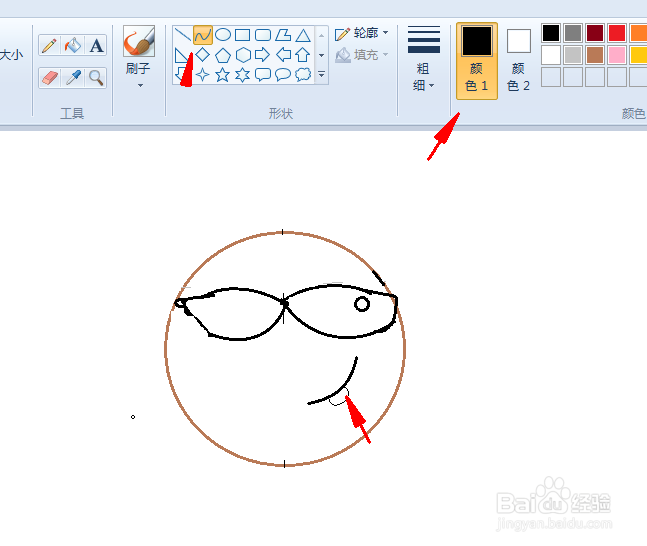The image size is (647, 546).
Task: Choose the Right triangle shape
Action: click(181, 55)
